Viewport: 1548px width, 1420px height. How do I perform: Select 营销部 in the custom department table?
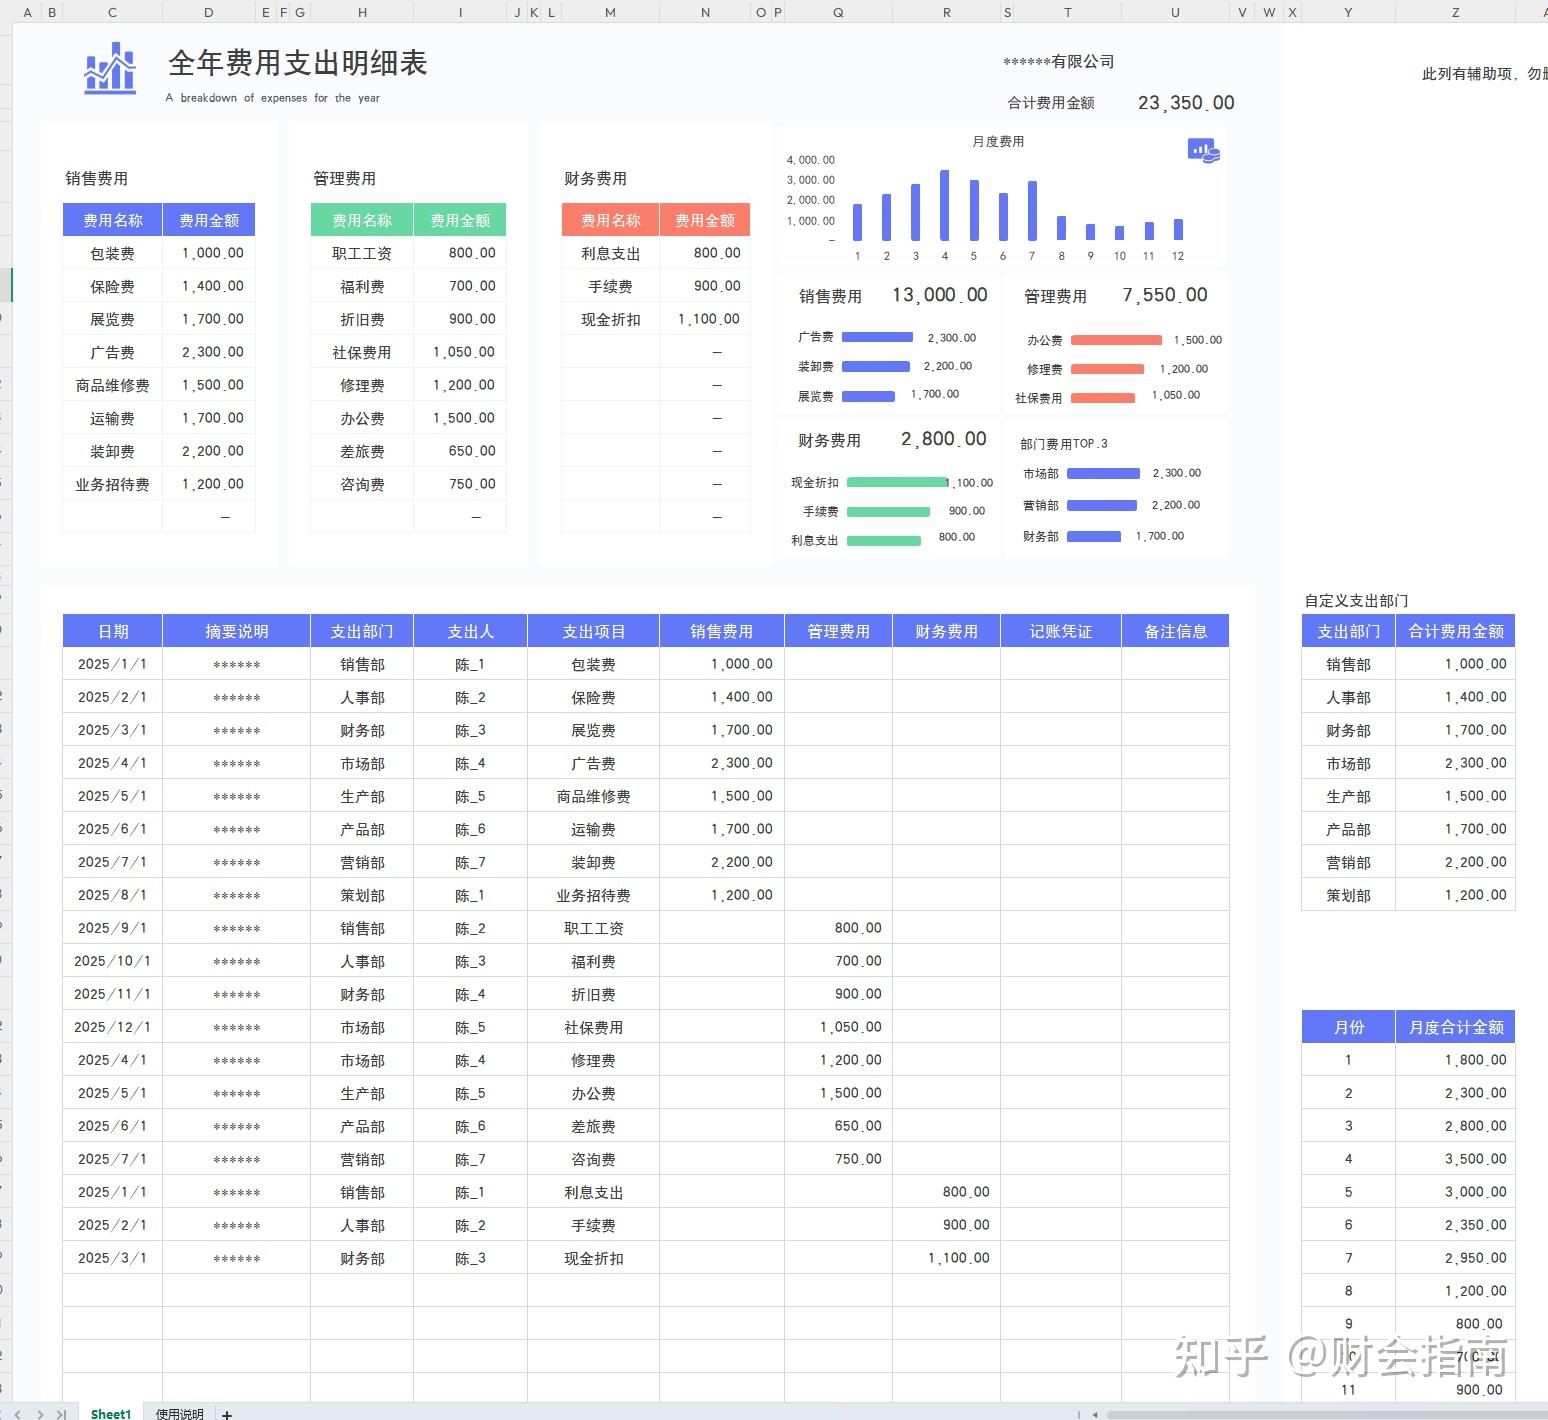pos(1348,862)
